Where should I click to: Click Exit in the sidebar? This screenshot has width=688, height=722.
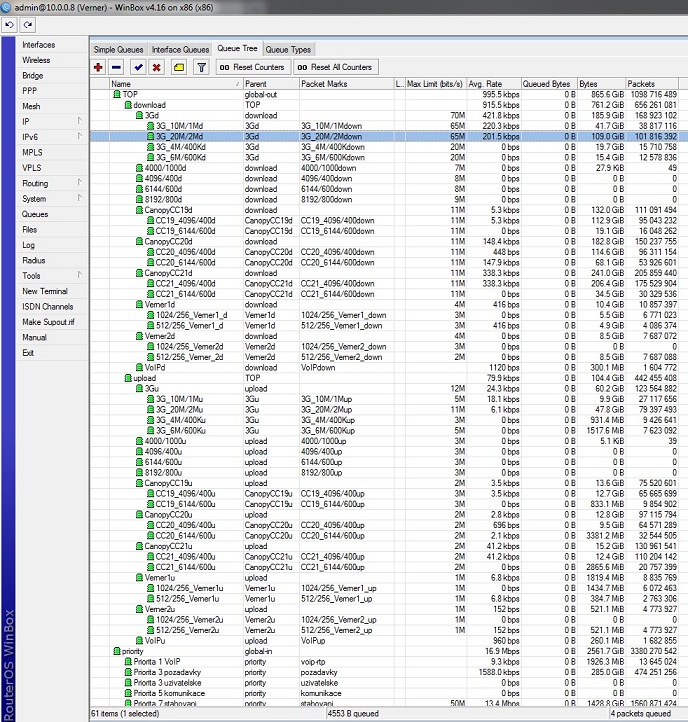[28, 353]
